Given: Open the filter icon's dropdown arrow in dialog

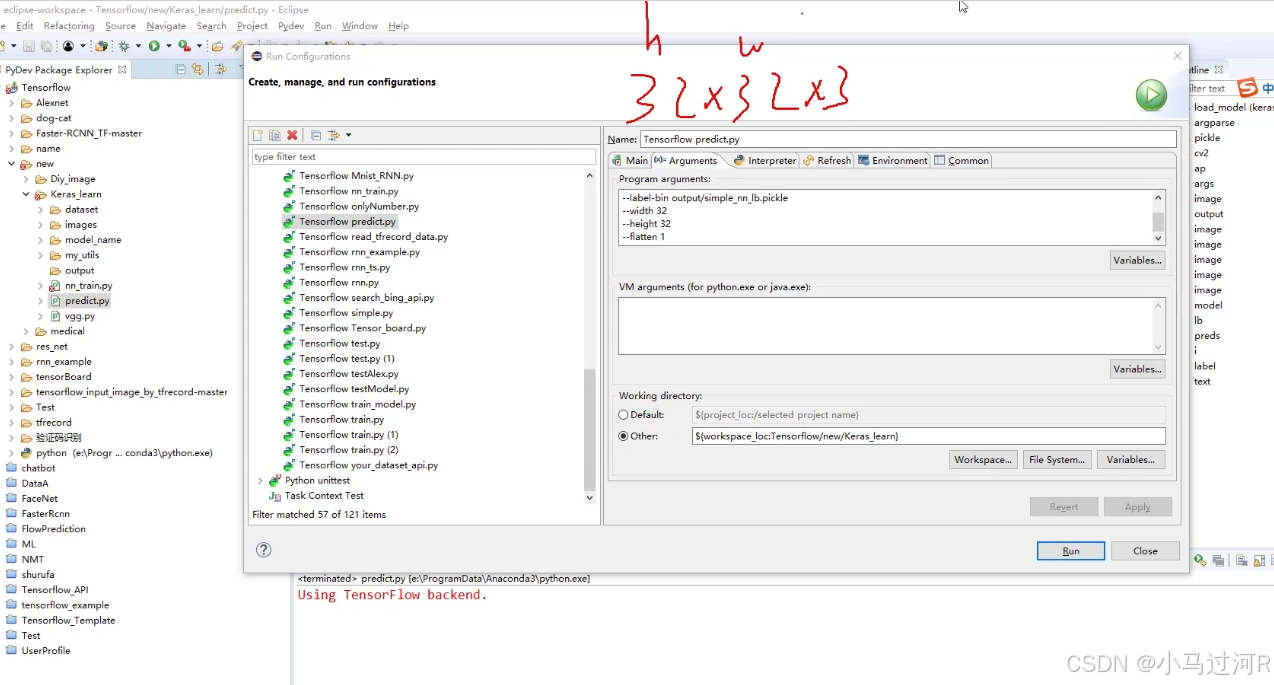Looking at the screenshot, I should (x=348, y=135).
